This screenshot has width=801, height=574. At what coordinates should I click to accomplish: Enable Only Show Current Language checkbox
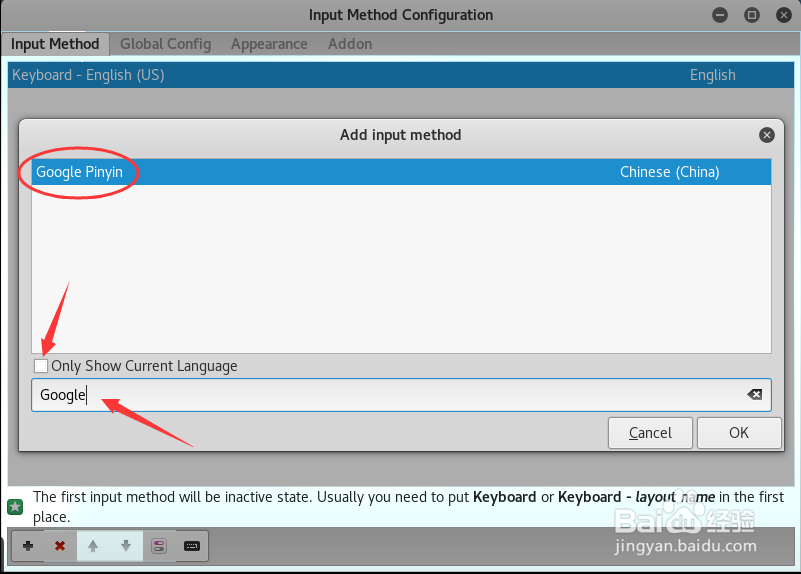point(41,366)
